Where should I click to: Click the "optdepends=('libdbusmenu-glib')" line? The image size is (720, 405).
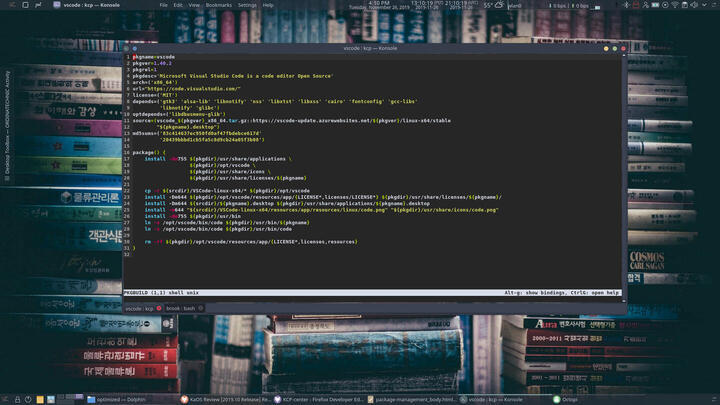(179, 114)
